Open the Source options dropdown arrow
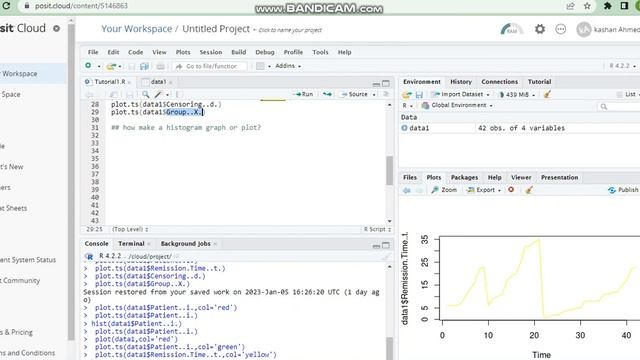640x360 pixels. 374,95
